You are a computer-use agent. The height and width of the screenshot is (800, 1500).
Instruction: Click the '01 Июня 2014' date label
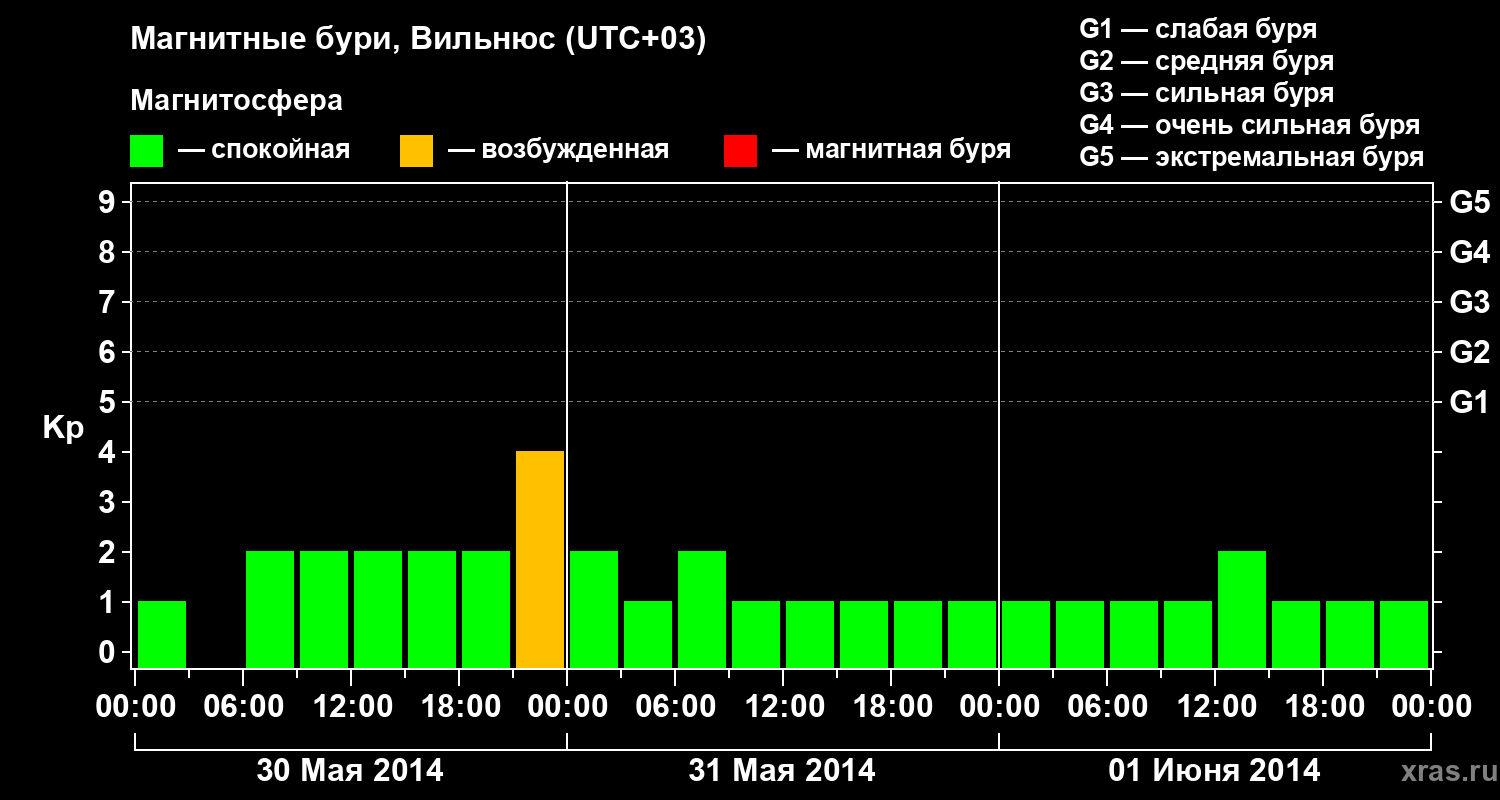pyautogui.click(x=1214, y=770)
